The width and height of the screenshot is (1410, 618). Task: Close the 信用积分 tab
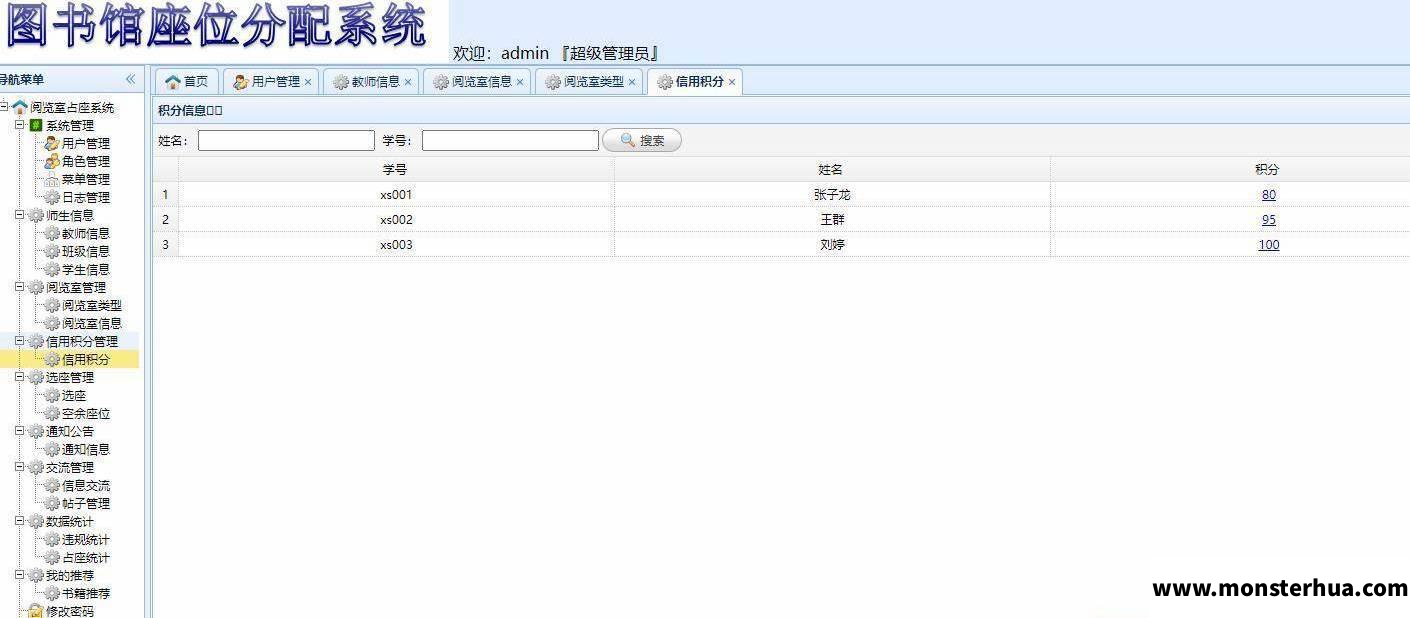point(732,82)
